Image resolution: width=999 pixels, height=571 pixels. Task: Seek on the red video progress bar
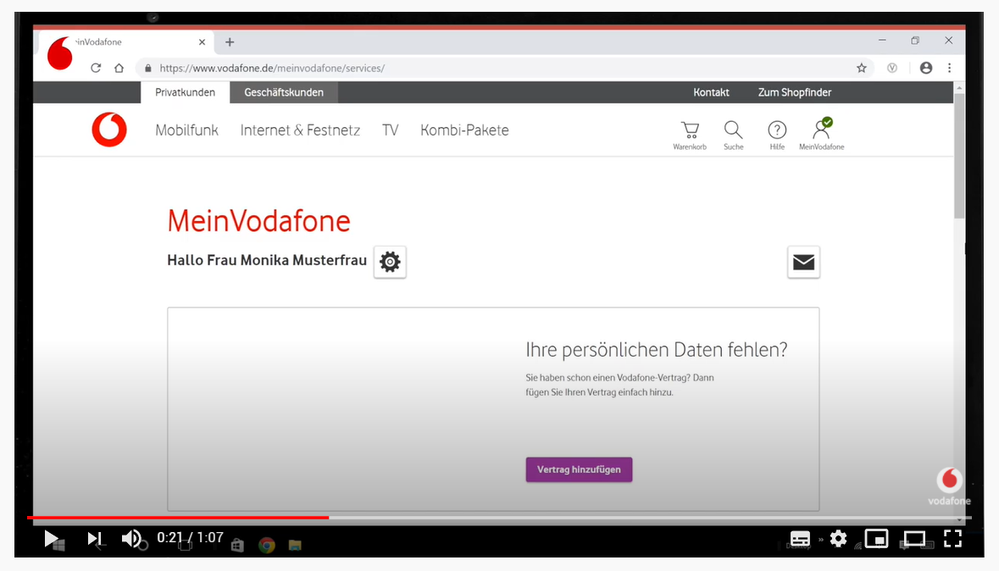click(x=178, y=517)
